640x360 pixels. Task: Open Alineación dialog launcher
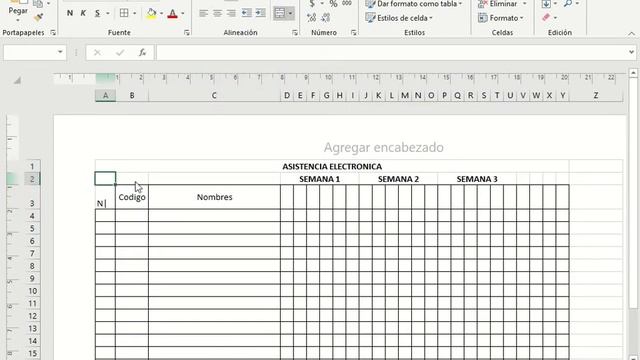coord(295,32)
